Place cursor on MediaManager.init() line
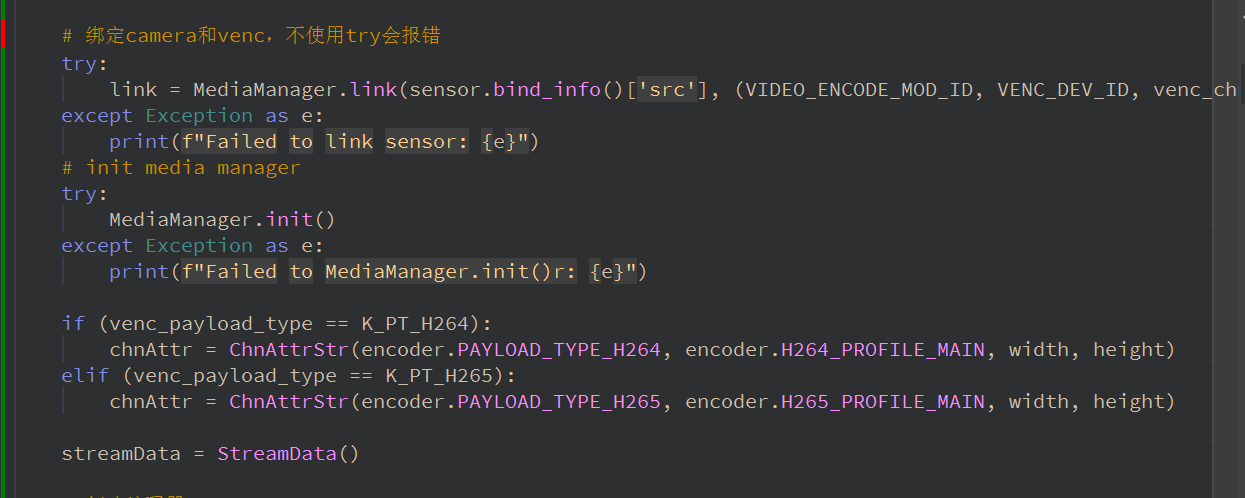Viewport: 1245px width, 498px height. [x=222, y=219]
